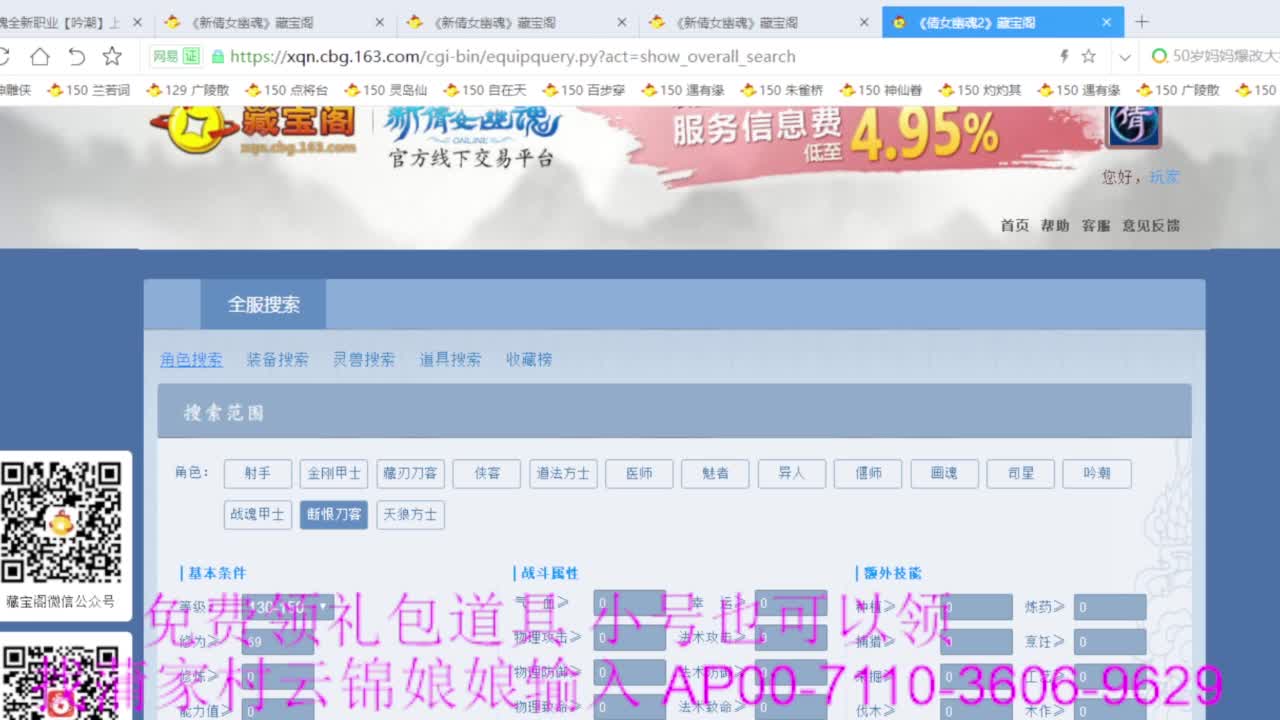Open the 收藏榜 sub-tab

[x=529, y=359]
